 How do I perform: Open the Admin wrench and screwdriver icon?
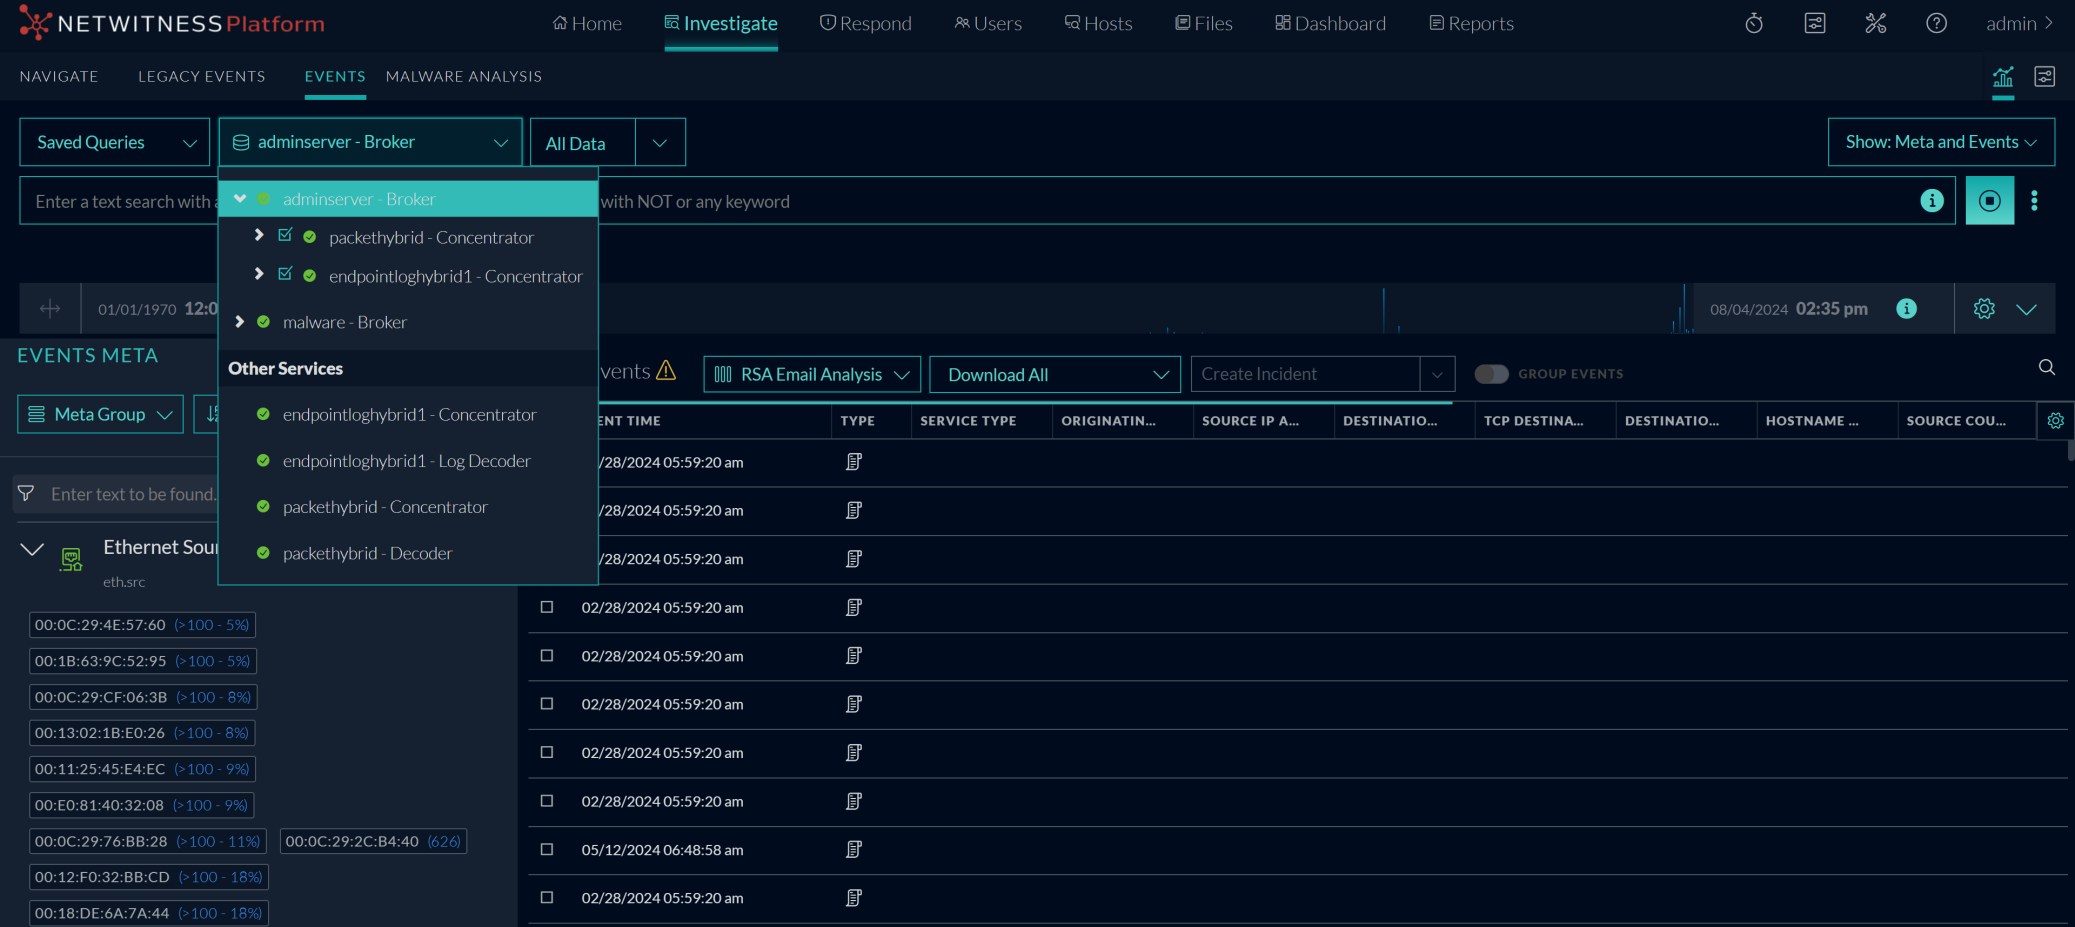(x=1876, y=23)
